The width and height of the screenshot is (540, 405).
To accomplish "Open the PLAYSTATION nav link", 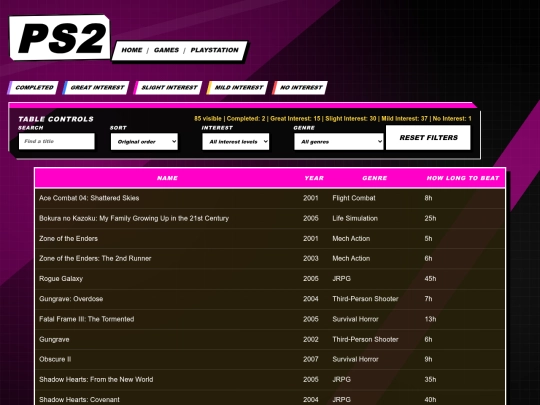I will coord(214,50).
